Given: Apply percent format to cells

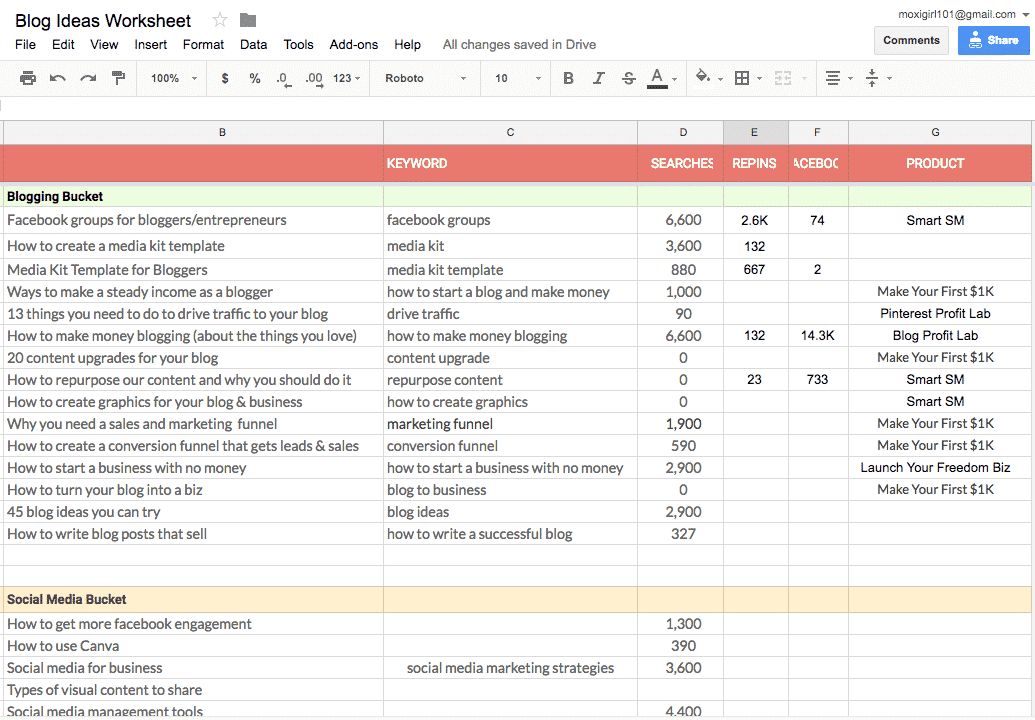Looking at the screenshot, I should click(255, 79).
